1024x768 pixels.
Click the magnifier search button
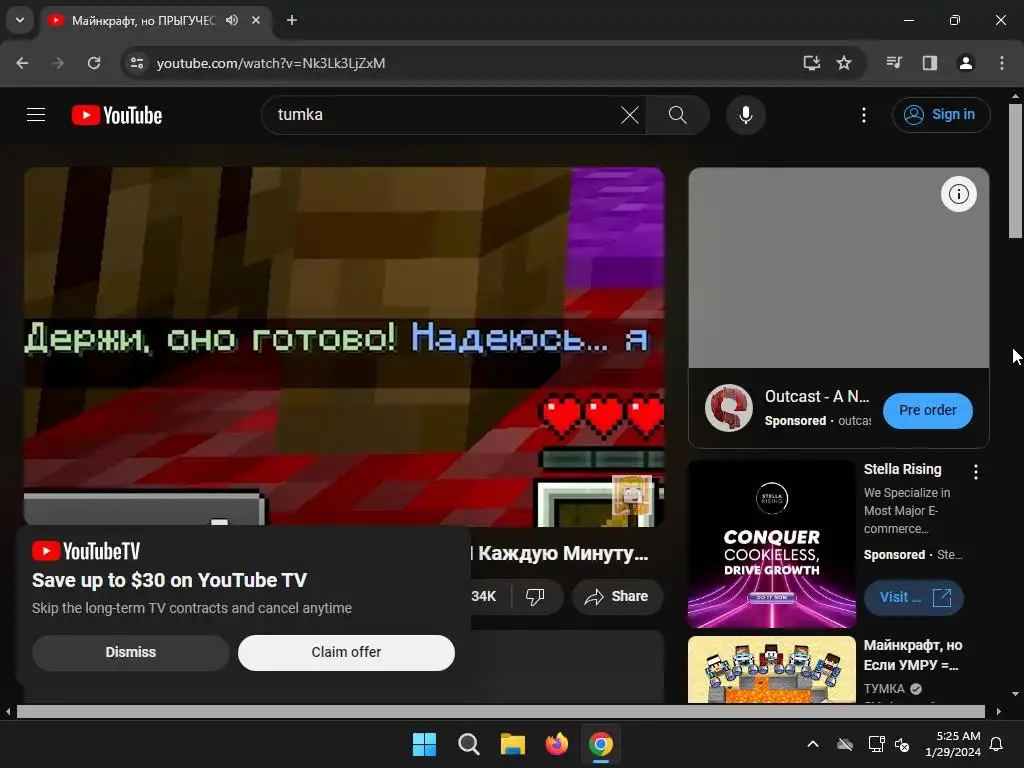pyautogui.click(x=677, y=115)
